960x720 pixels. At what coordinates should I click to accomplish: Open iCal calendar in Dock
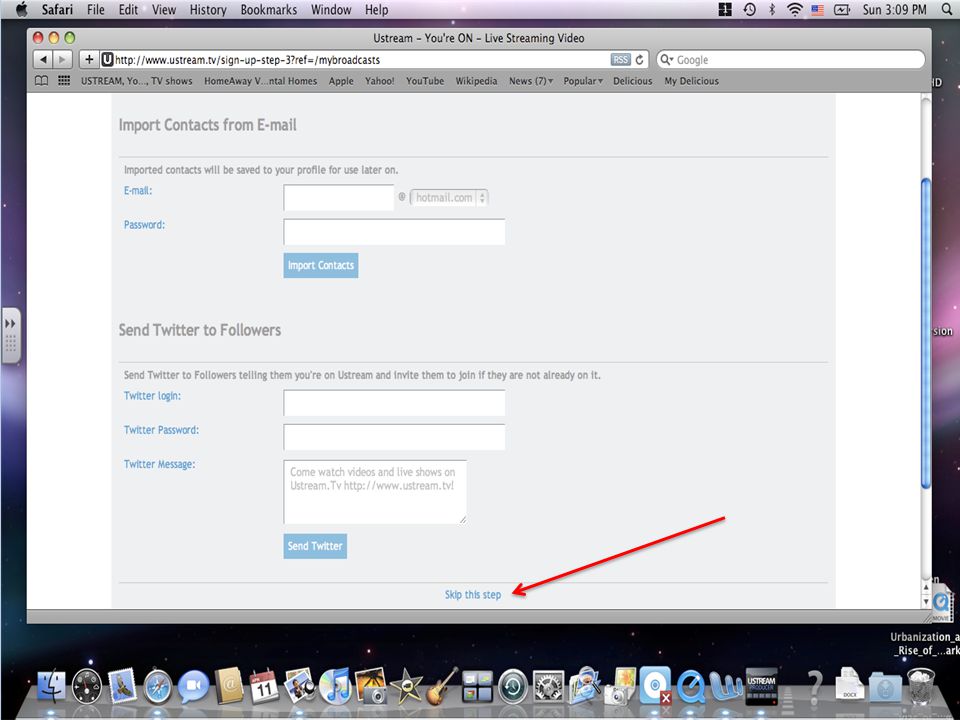click(x=264, y=686)
